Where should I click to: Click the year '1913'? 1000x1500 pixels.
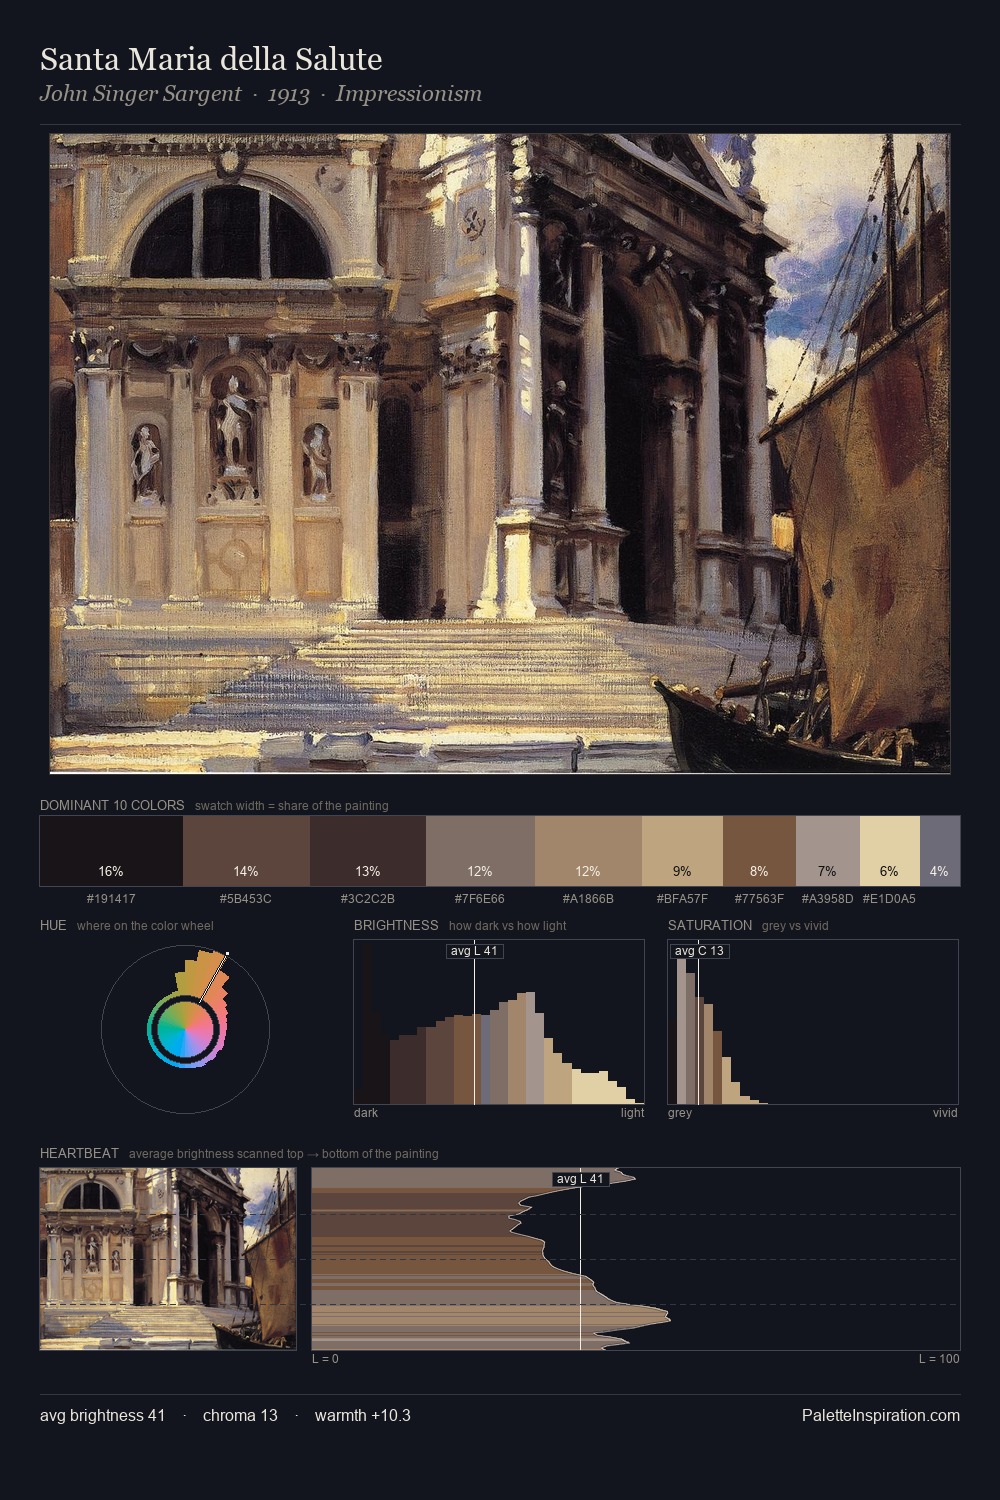pyautogui.click(x=288, y=94)
